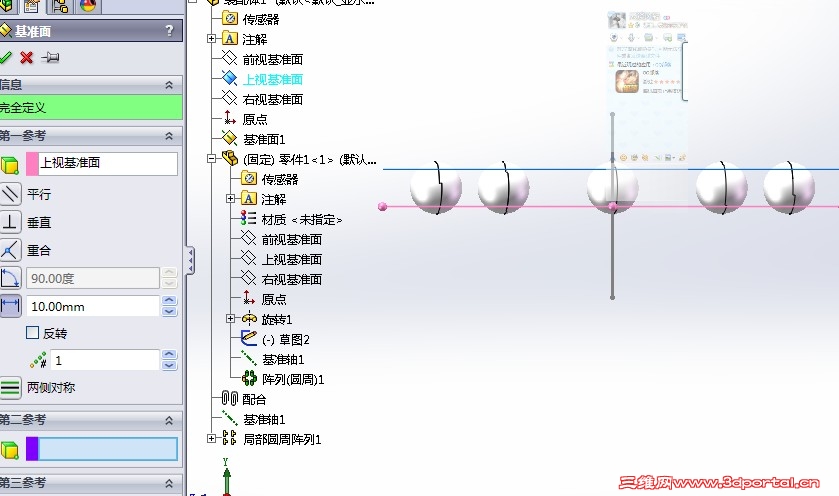This screenshot has height=496, width=839.
Task: Cancel the plane with the red X
Action: point(26,57)
